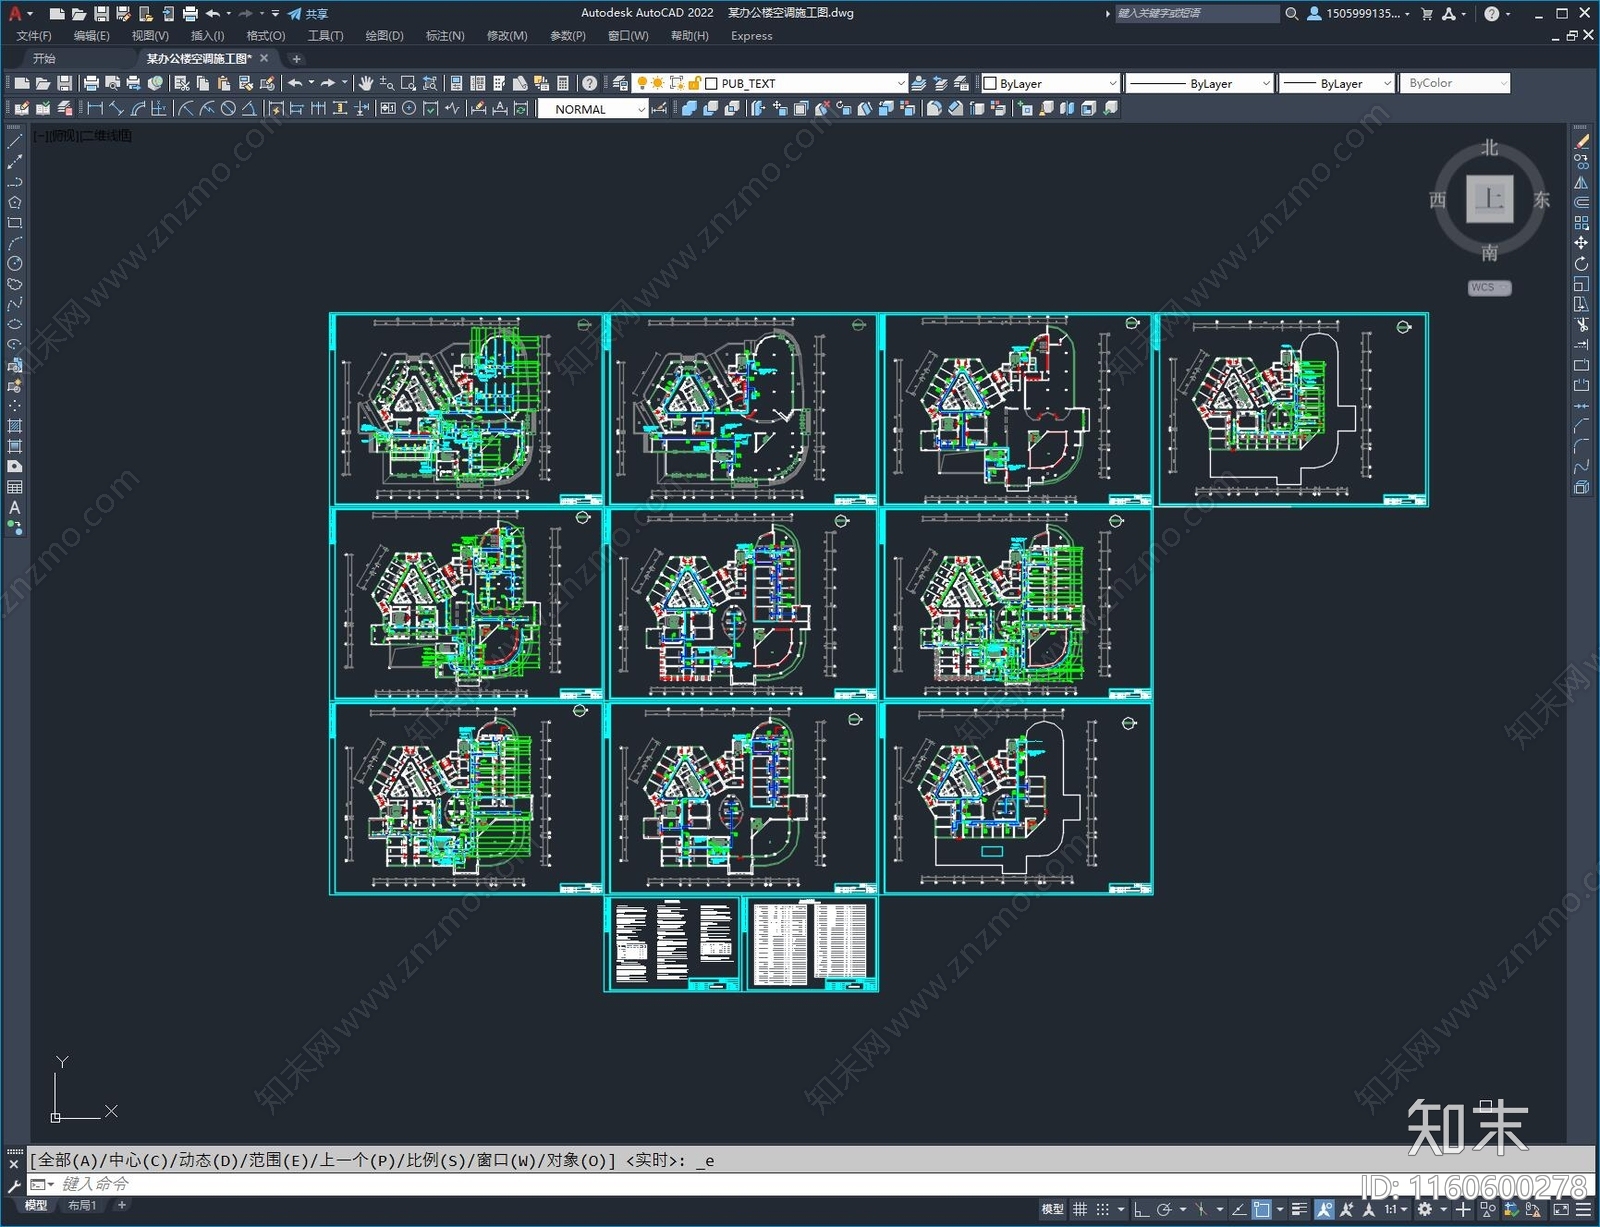Click the Help question mark toolbar icon
This screenshot has width=1600, height=1227.
590,83
